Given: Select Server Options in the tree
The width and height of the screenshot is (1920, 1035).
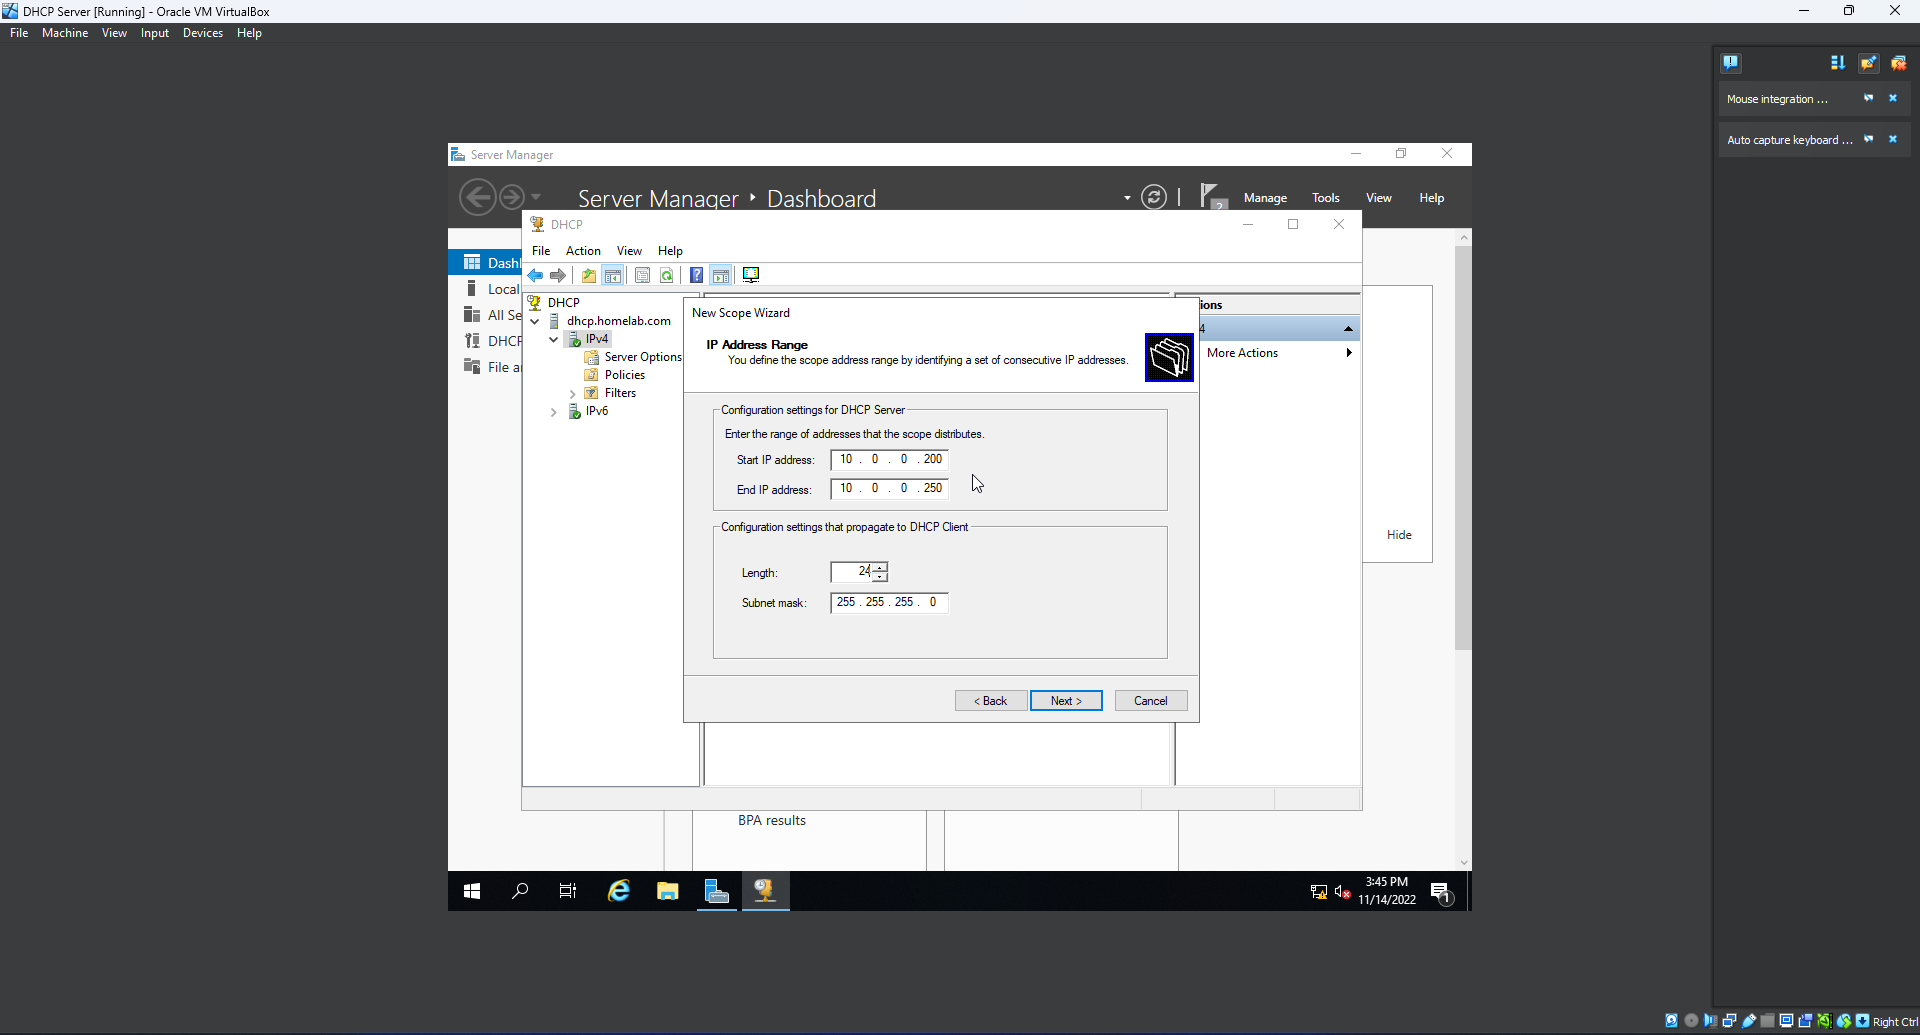Looking at the screenshot, I should (643, 357).
